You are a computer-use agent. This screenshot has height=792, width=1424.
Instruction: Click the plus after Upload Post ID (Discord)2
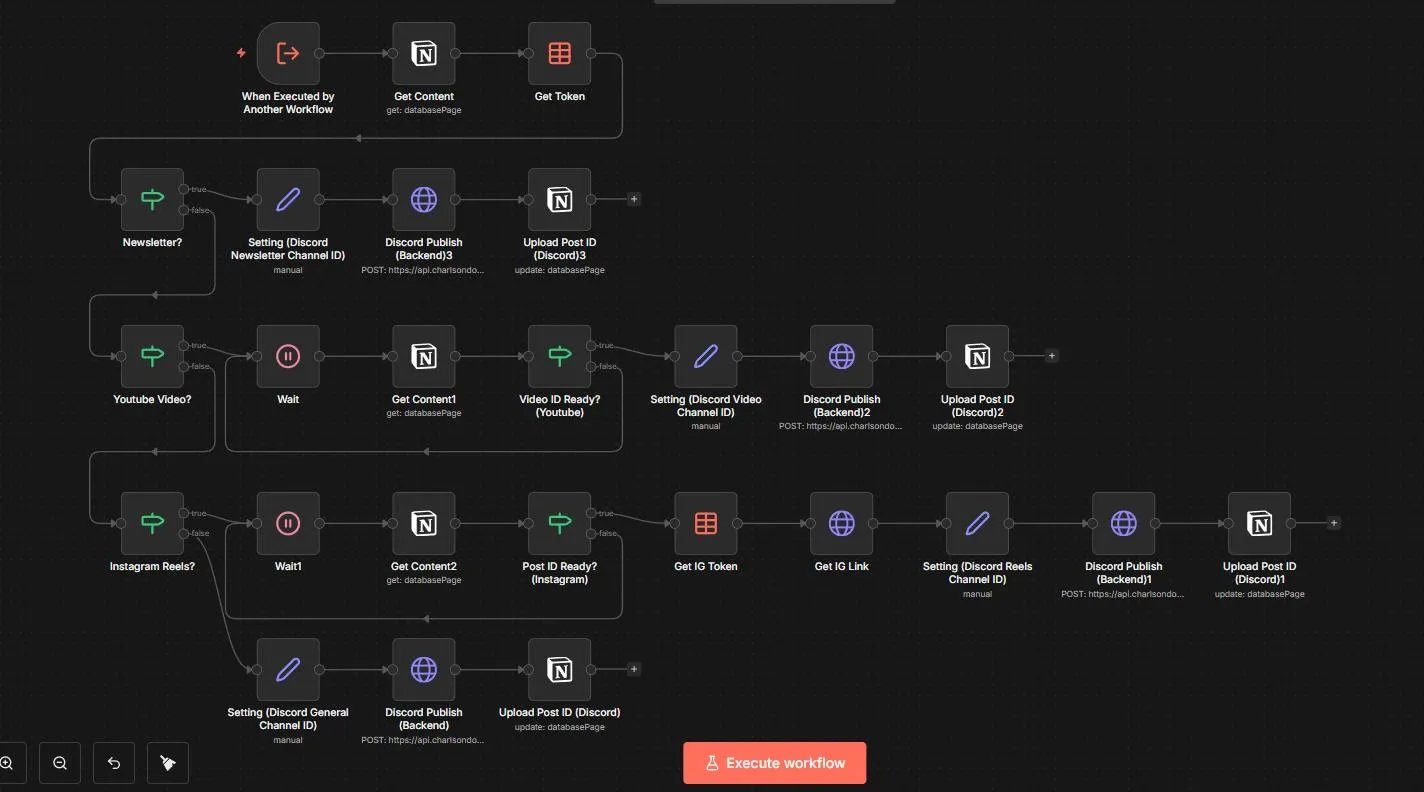point(1051,355)
